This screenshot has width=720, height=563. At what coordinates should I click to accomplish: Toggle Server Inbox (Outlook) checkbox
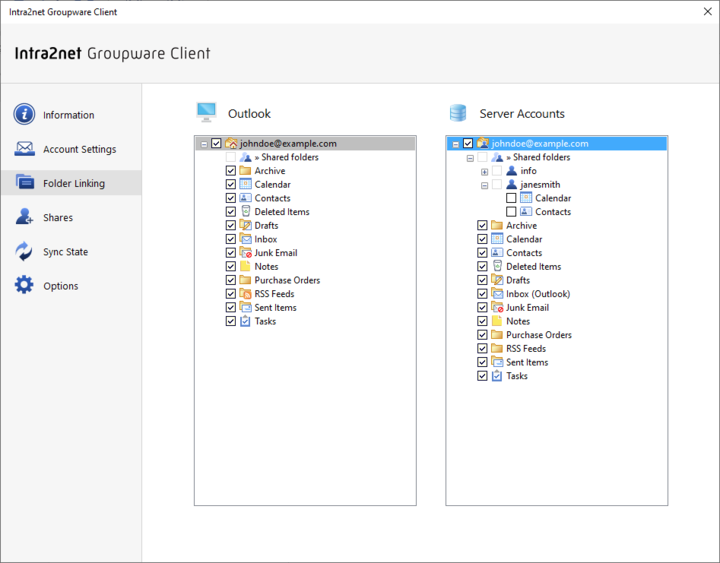(482, 293)
